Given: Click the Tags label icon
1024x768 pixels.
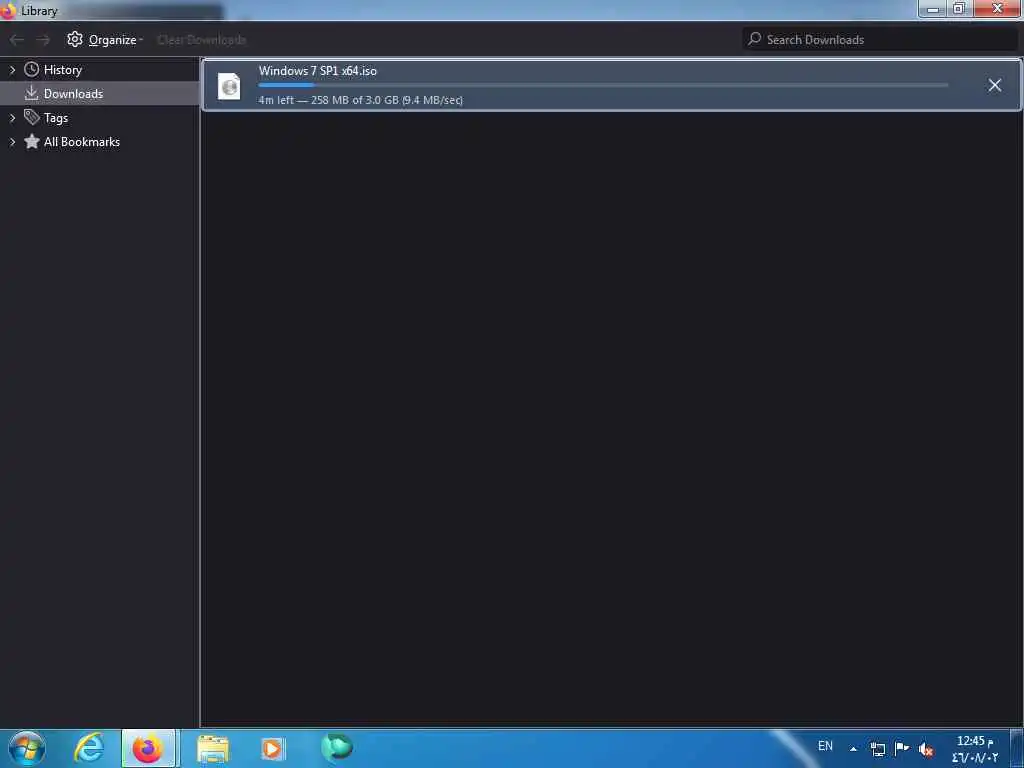Looking at the screenshot, I should coord(31,118).
